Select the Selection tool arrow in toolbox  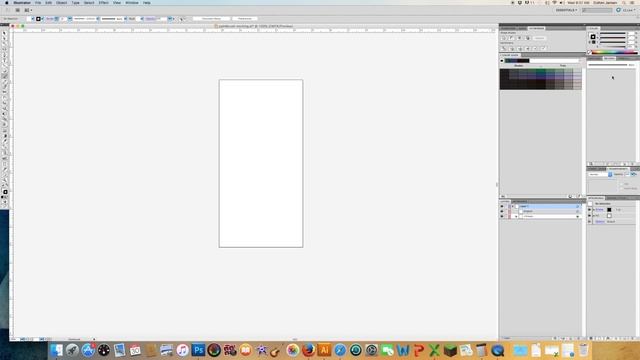coord(4,34)
